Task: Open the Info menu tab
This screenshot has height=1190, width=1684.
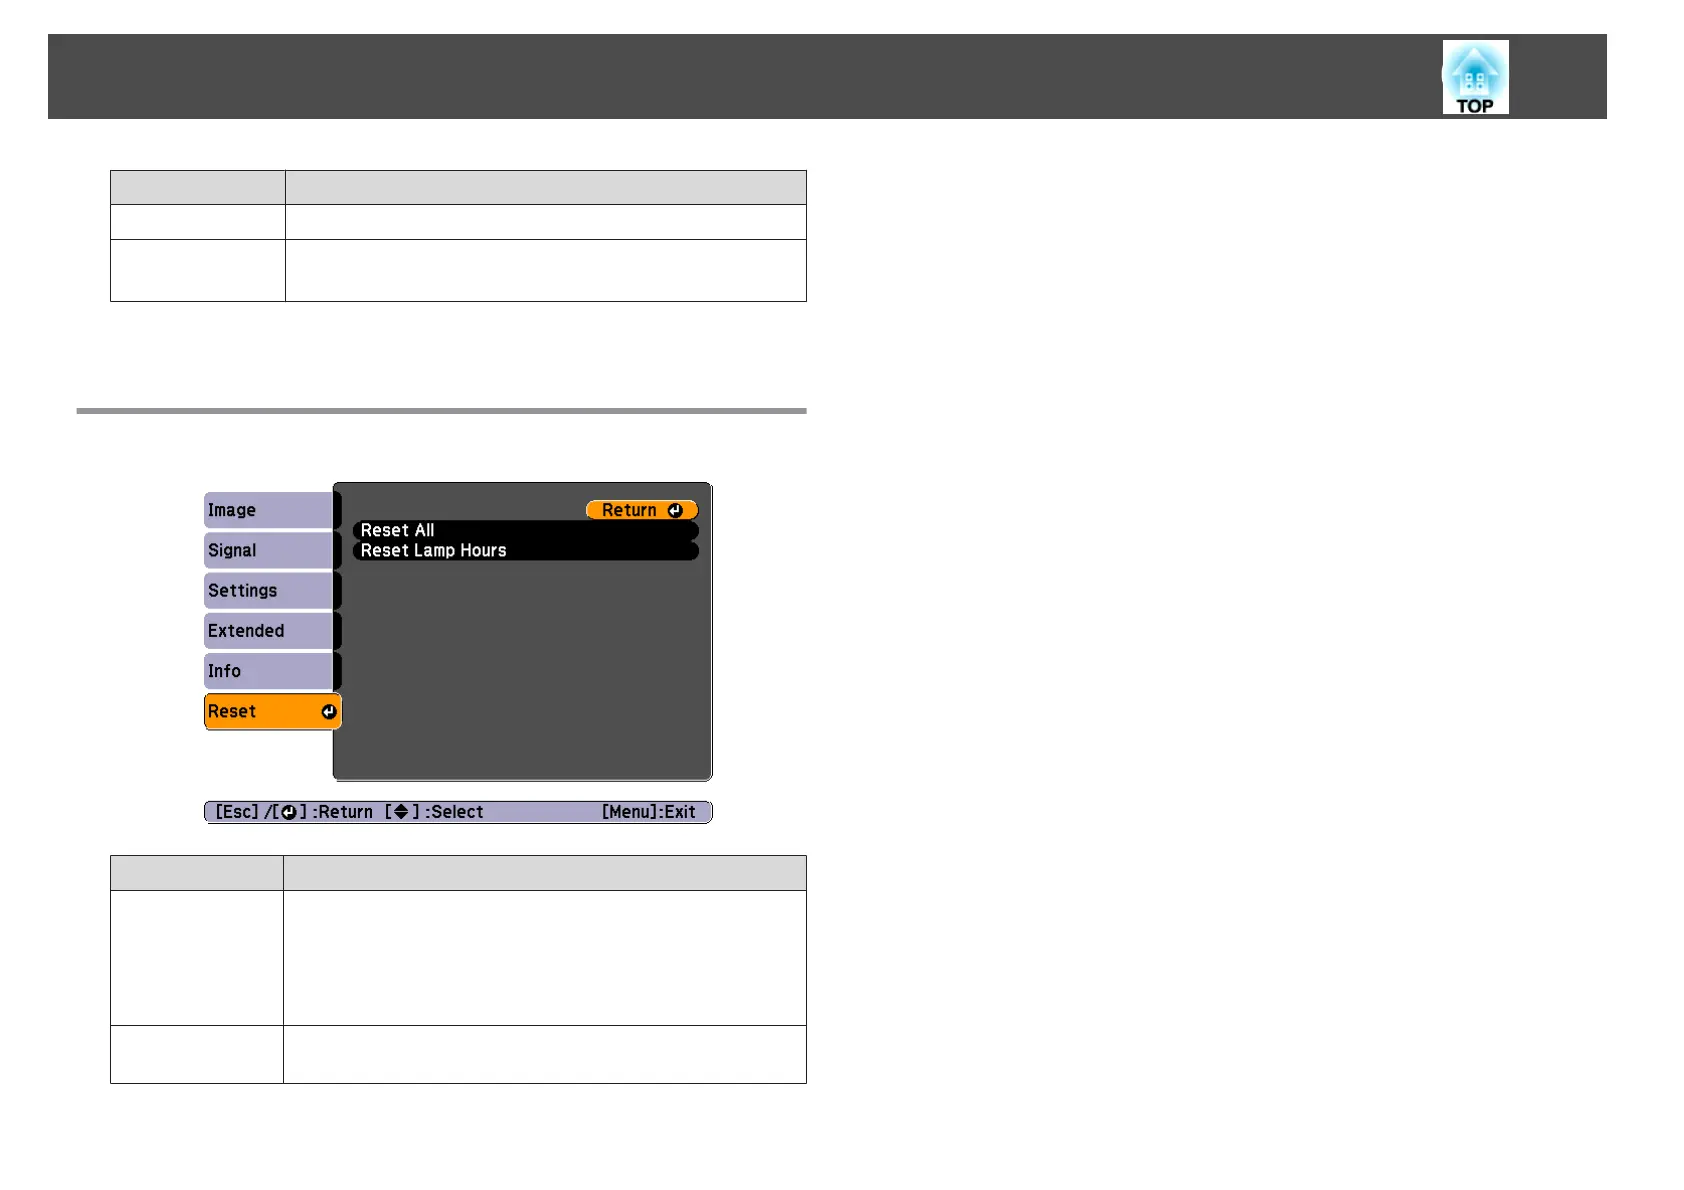Action: tap(270, 671)
